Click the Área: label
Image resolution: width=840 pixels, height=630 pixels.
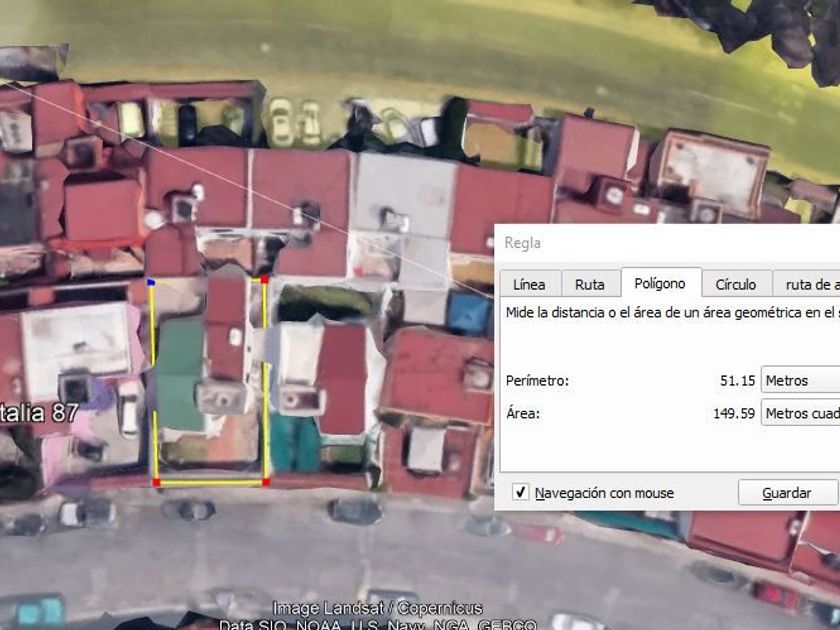tap(523, 414)
